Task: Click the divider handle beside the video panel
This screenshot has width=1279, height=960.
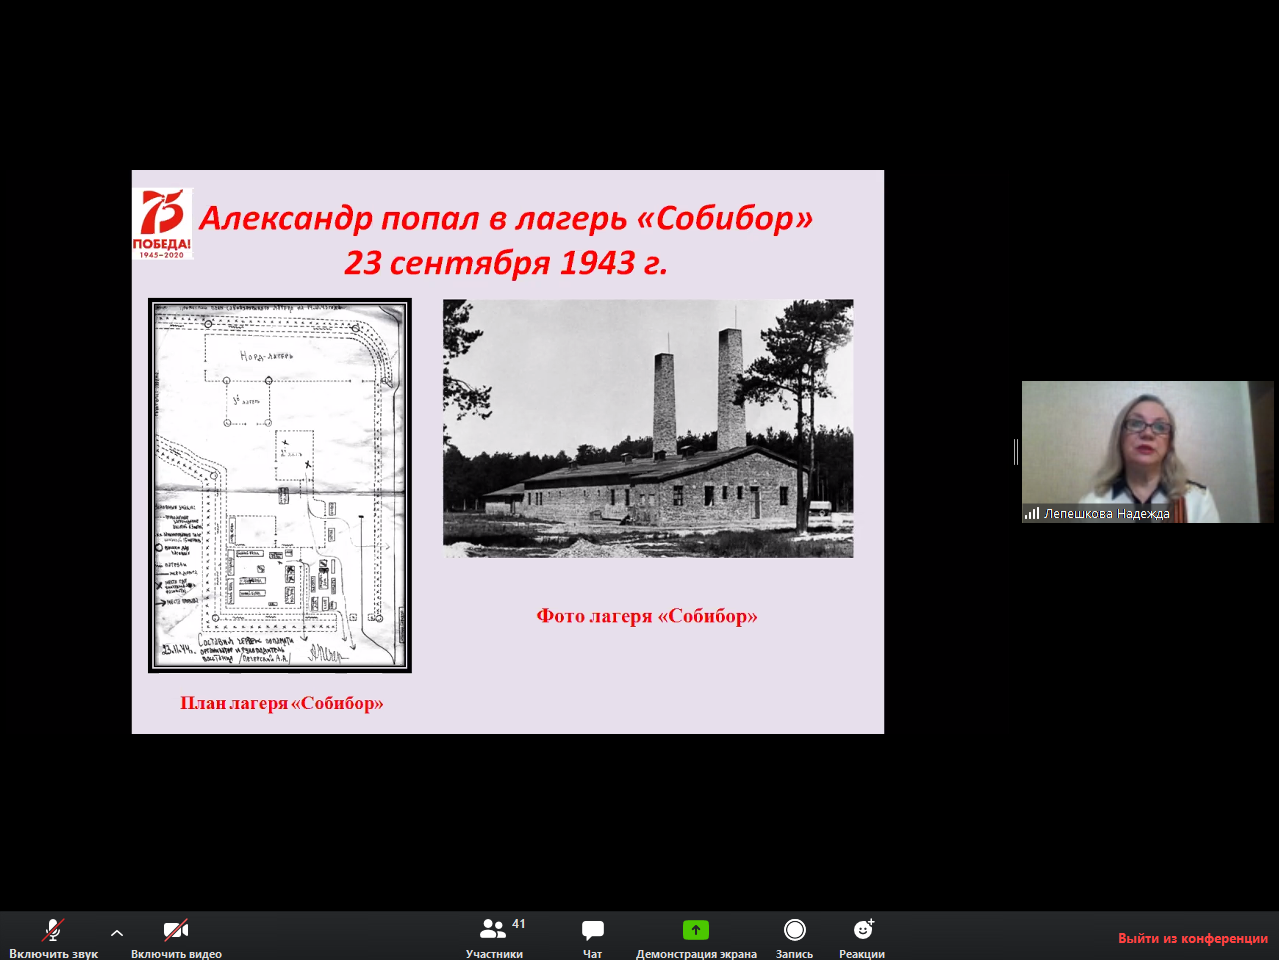Action: (x=1016, y=452)
